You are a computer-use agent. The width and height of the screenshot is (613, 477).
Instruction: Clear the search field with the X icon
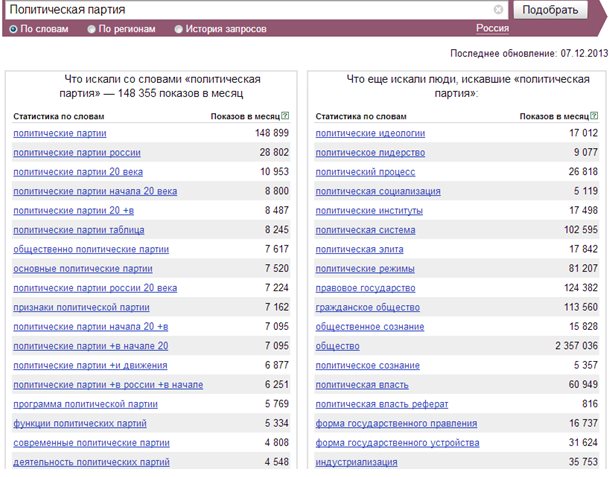coord(498,9)
